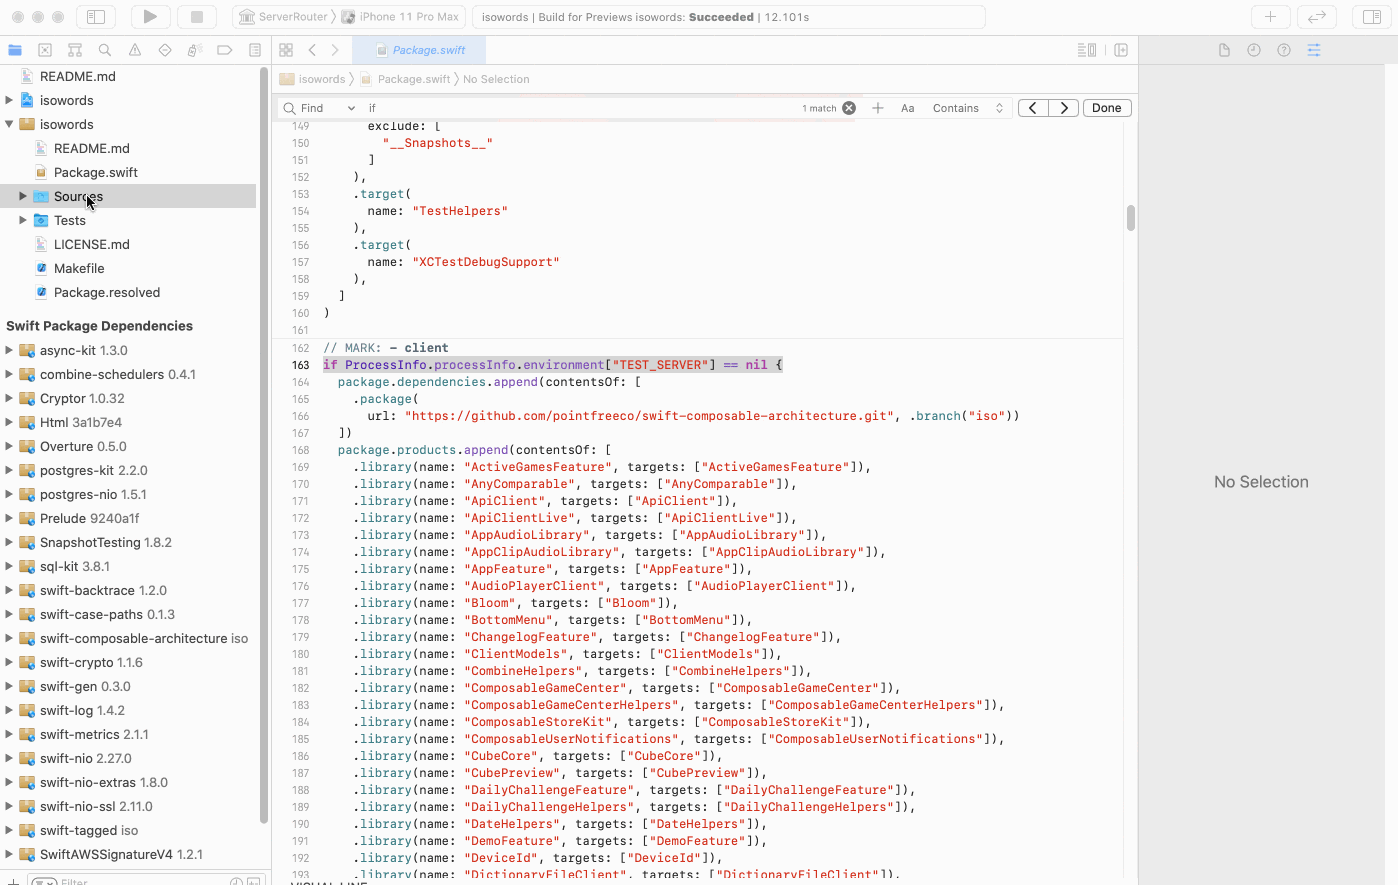Image resolution: width=1398 pixels, height=885 pixels.
Task: Click the navigator vertical scrollbar
Action: pos(264,446)
